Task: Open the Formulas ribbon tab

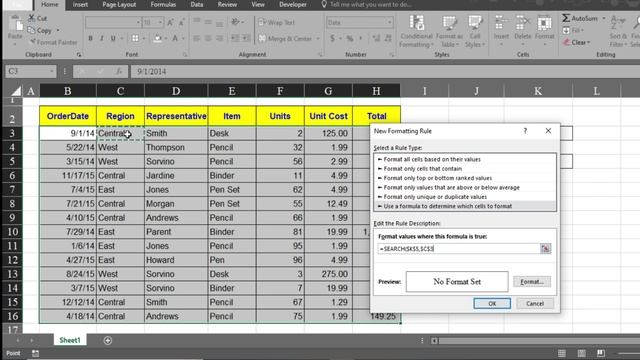Action: 163,4
